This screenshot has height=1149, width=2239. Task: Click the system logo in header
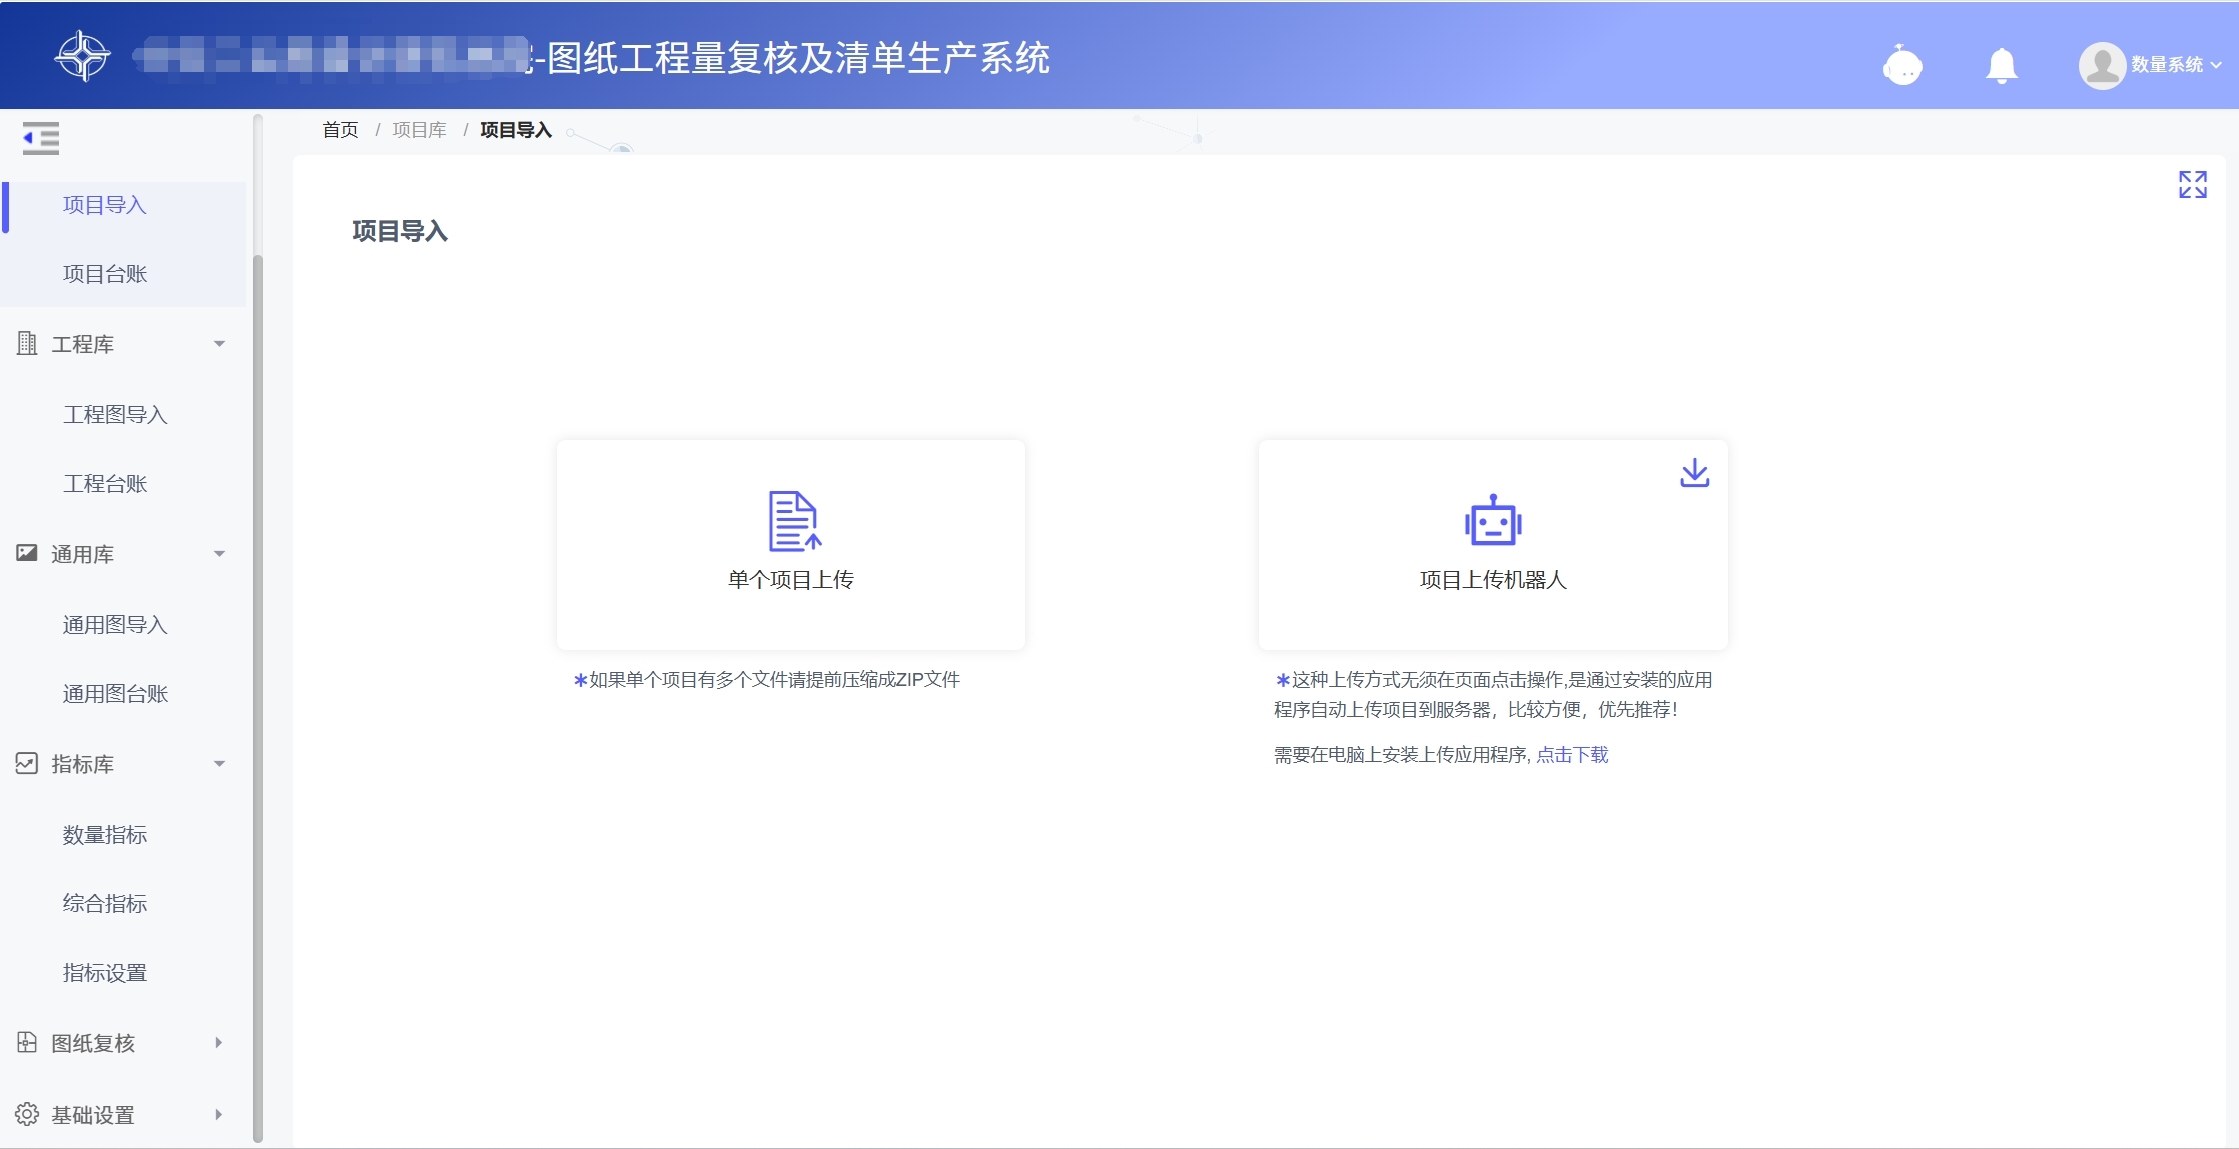tap(82, 56)
